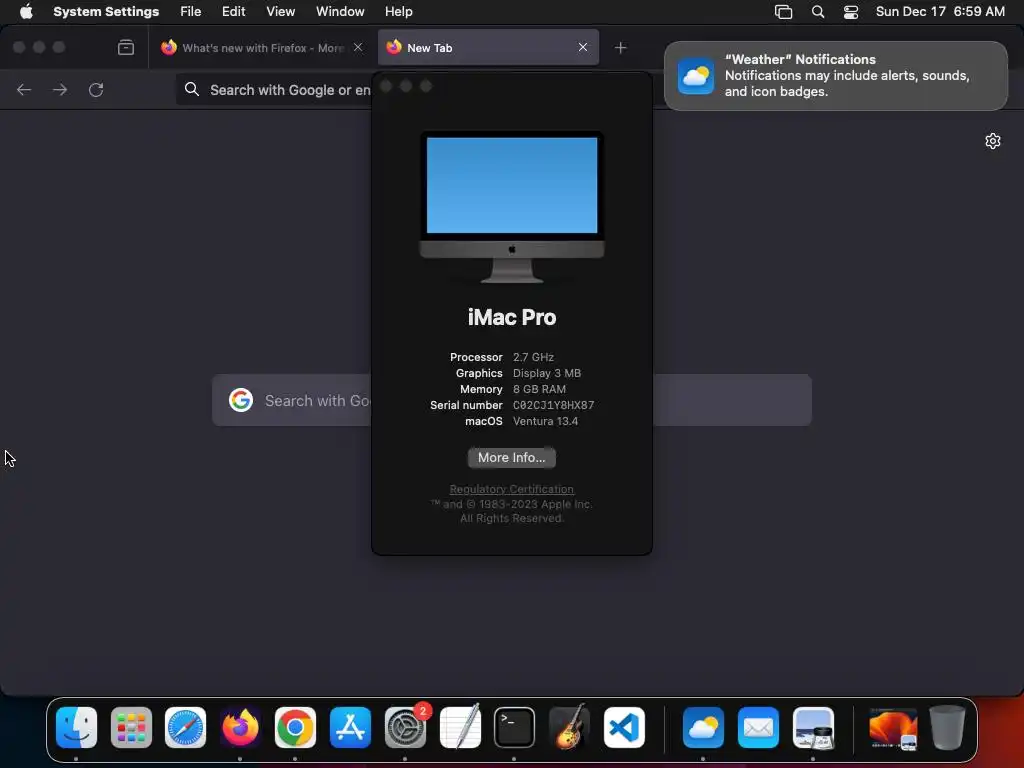The image size is (1024, 768).
Task: Open Safari from the Dock
Action: click(x=185, y=728)
